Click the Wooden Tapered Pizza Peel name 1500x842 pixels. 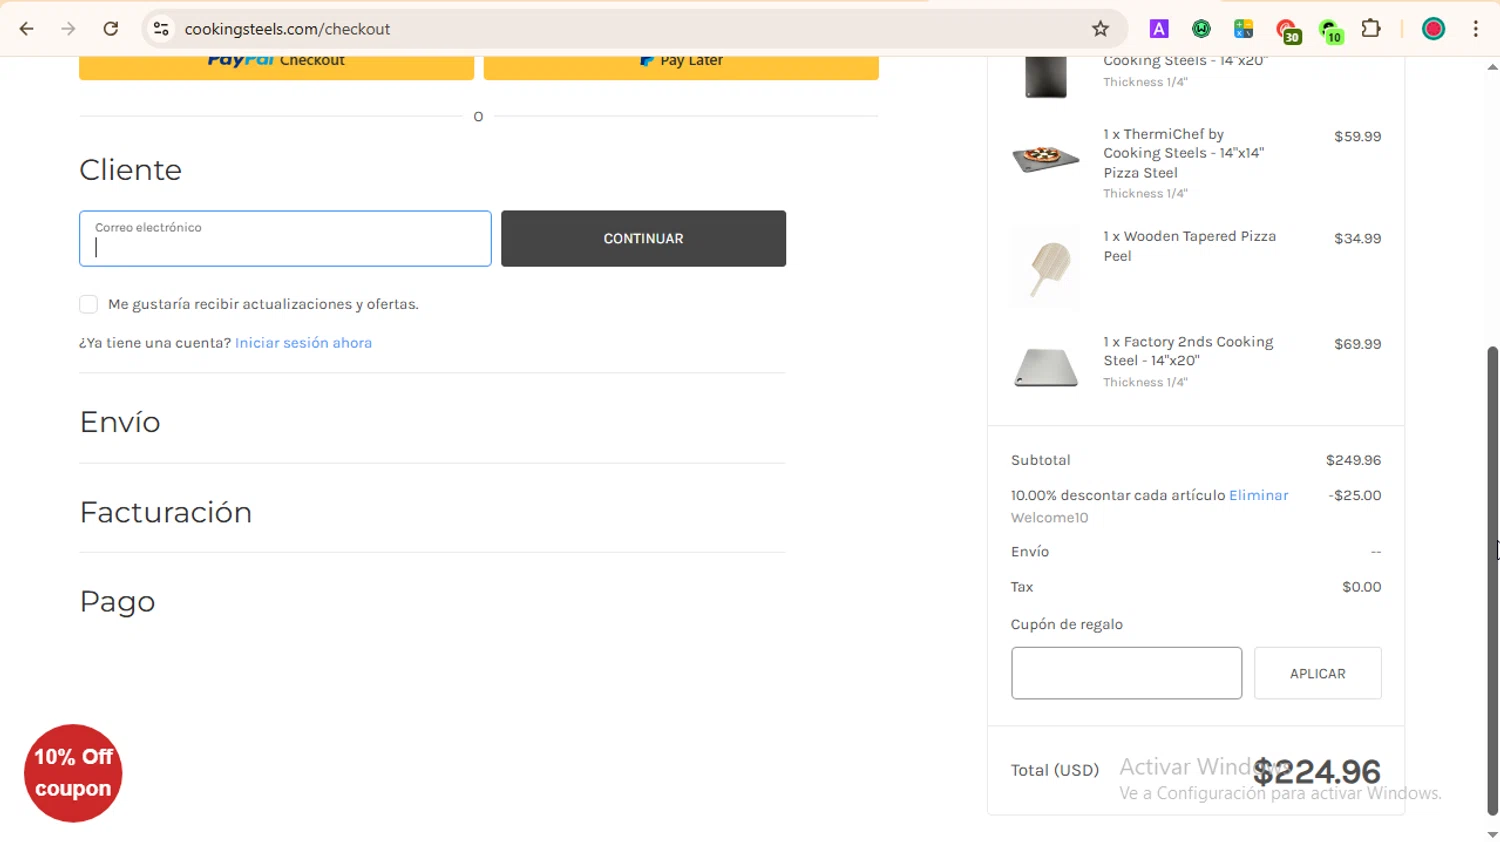(1189, 246)
